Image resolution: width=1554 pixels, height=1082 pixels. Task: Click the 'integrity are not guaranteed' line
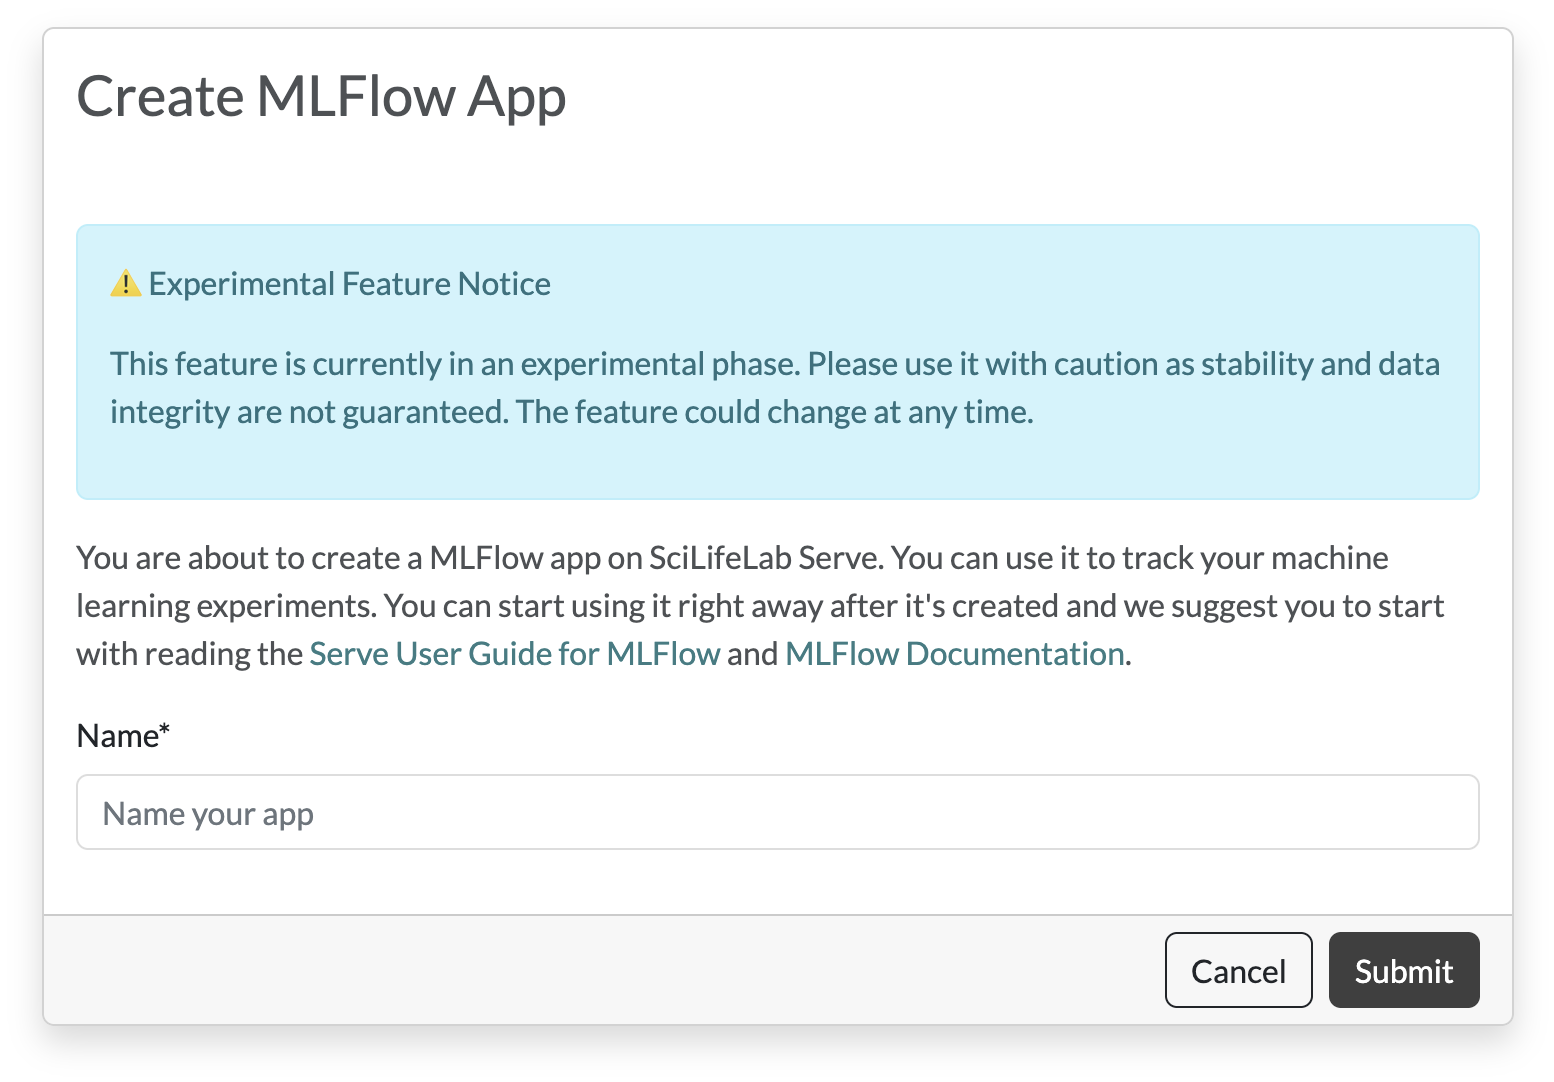[309, 412]
